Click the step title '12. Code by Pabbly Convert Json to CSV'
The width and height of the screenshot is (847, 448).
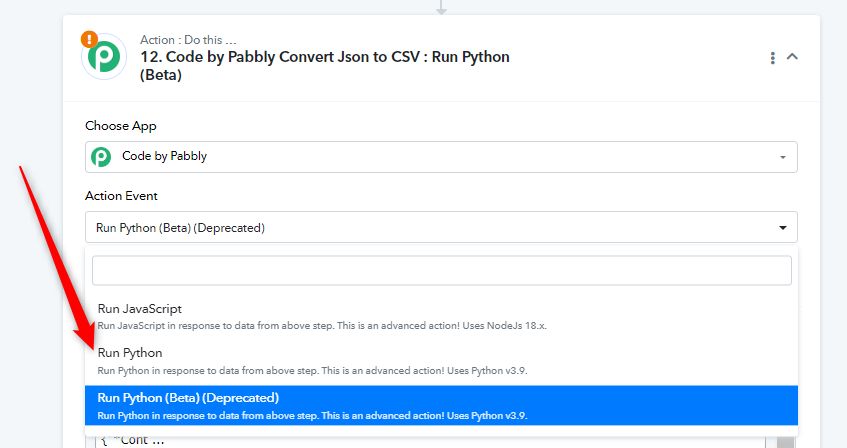pos(325,65)
